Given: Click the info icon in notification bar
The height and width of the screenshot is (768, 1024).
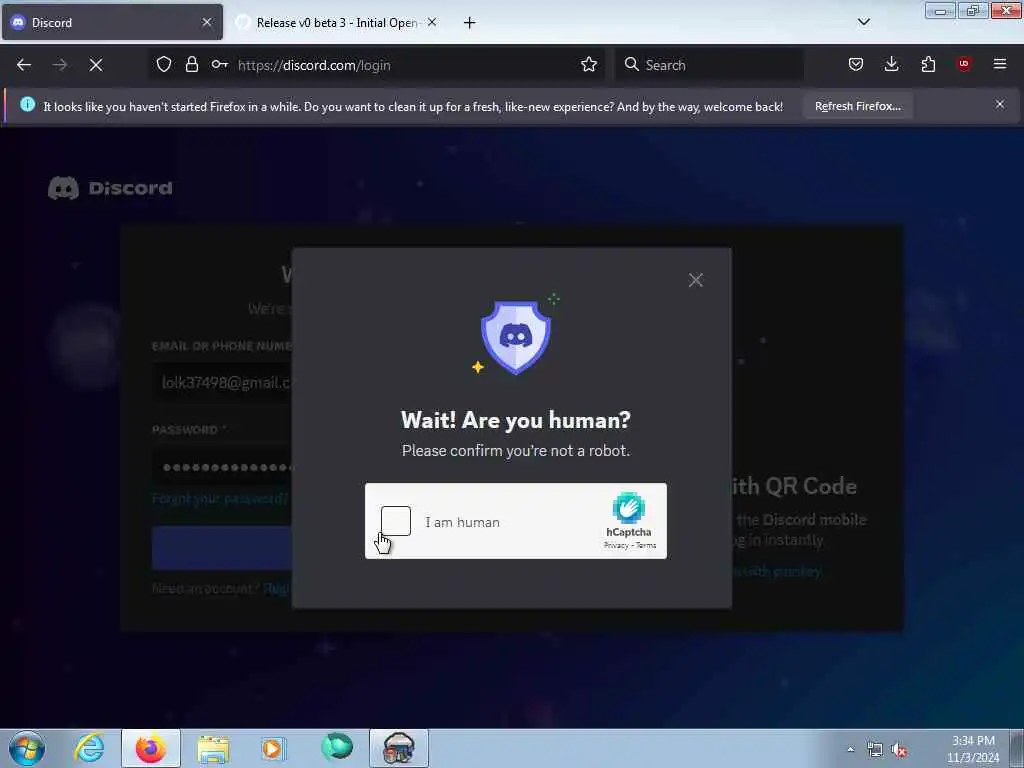Looking at the screenshot, I should tap(27, 104).
